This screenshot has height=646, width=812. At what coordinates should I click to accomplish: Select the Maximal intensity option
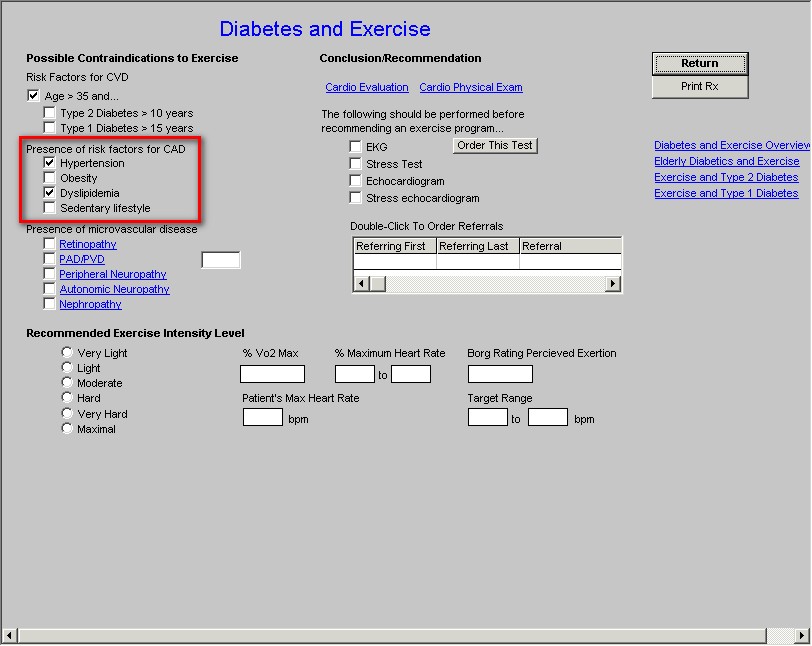[67, 428]
